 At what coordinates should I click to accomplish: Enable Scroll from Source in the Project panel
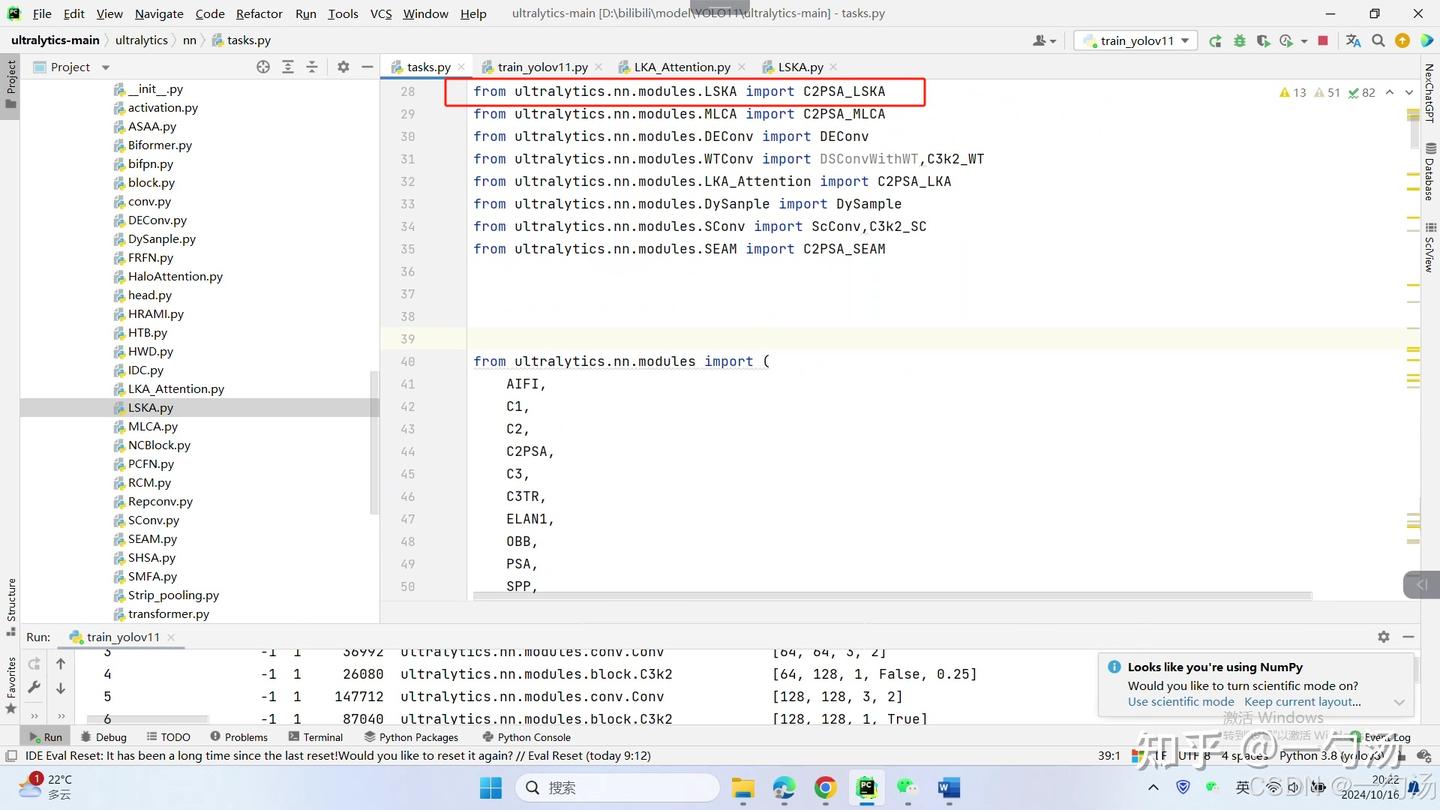tap(263, 67)
